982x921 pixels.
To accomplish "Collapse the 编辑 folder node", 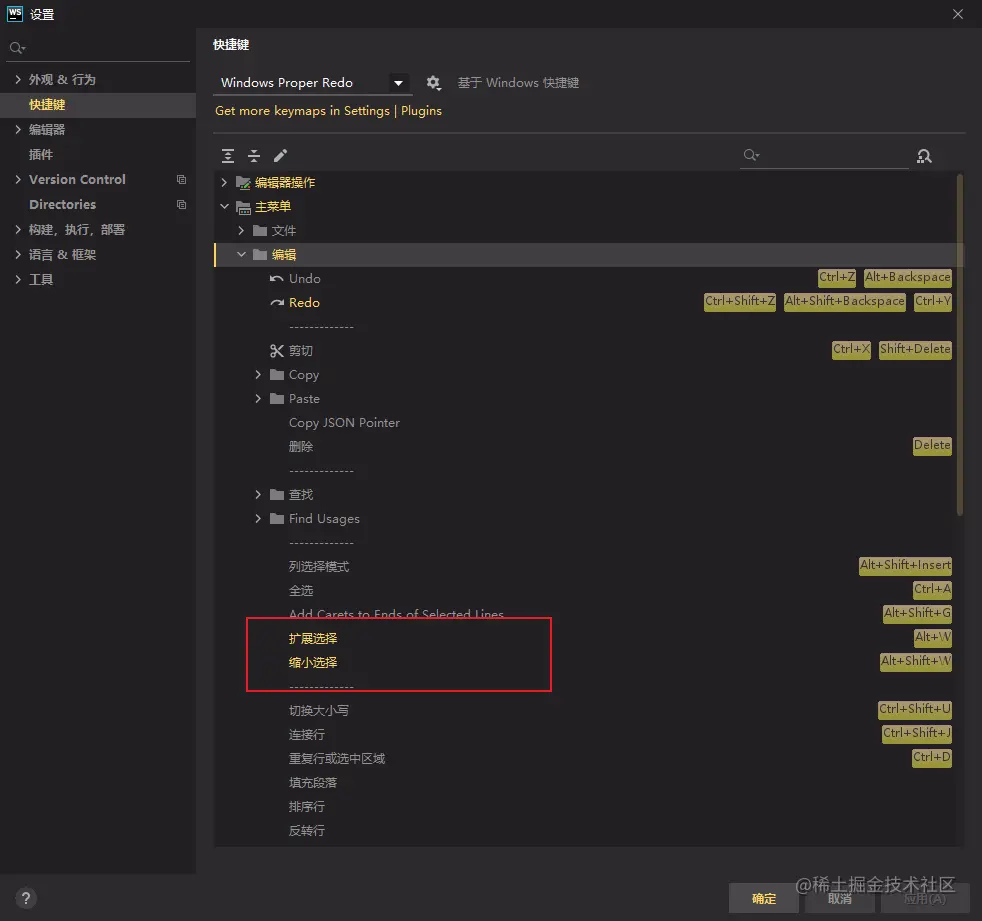I will tap(241, 254).
